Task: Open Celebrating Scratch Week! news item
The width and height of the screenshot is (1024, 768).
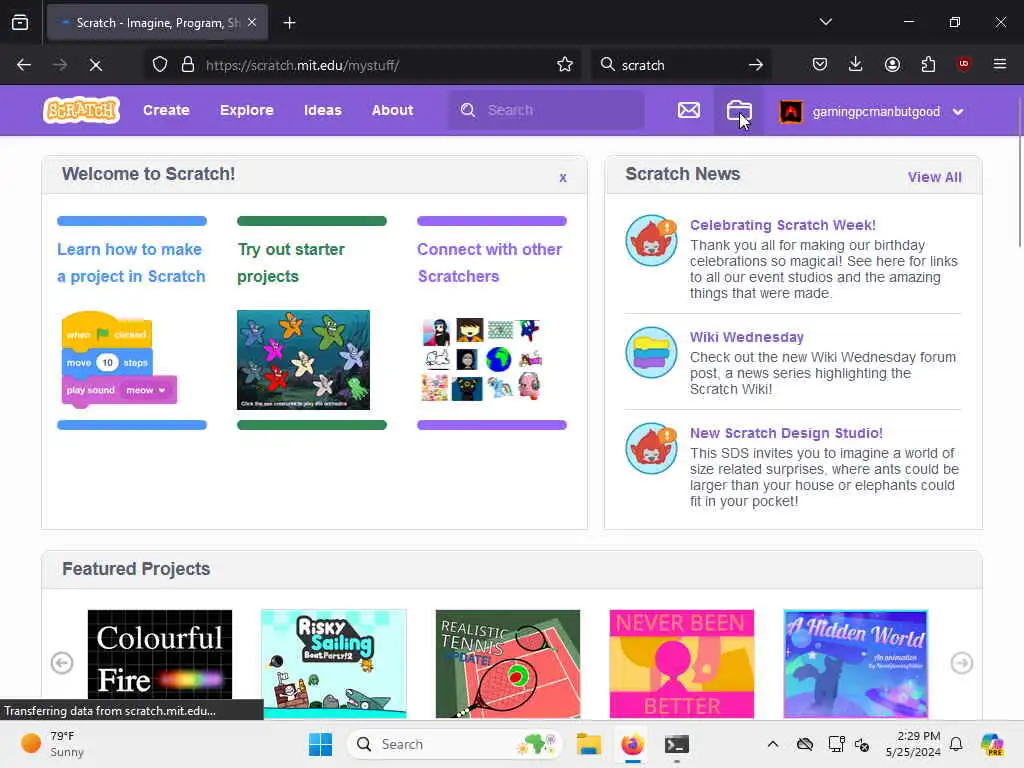Action: [782, 225]
